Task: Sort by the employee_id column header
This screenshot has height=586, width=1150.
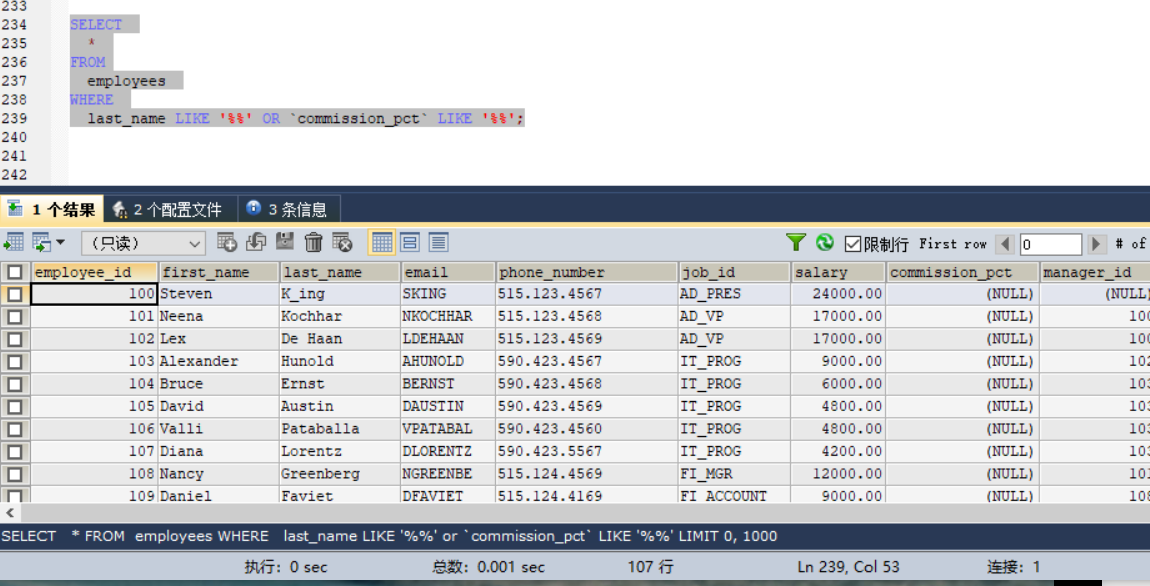Action: [x=94, y=272]
